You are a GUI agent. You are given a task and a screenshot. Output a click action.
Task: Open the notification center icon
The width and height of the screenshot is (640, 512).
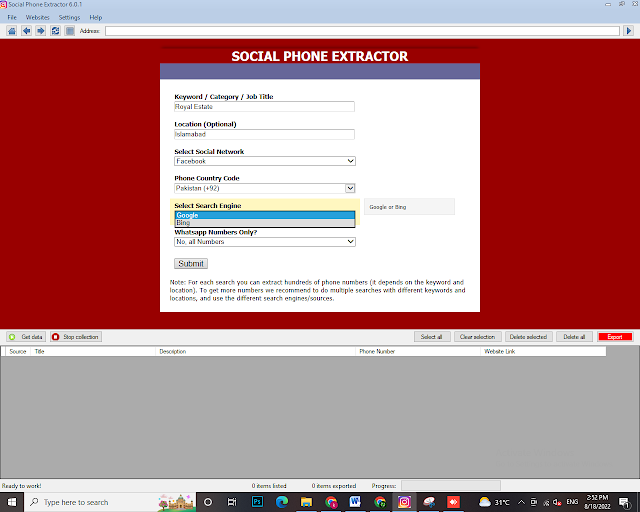[x=624, y=502]
